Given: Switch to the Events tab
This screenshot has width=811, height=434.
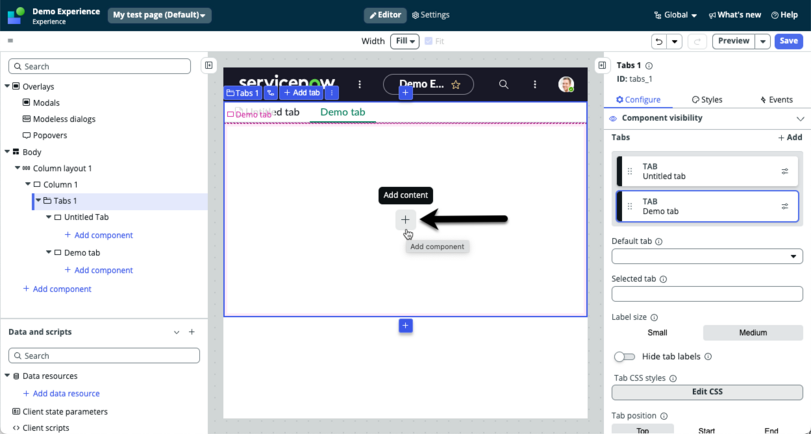Looking at the screenshot, I should (776, 99).
